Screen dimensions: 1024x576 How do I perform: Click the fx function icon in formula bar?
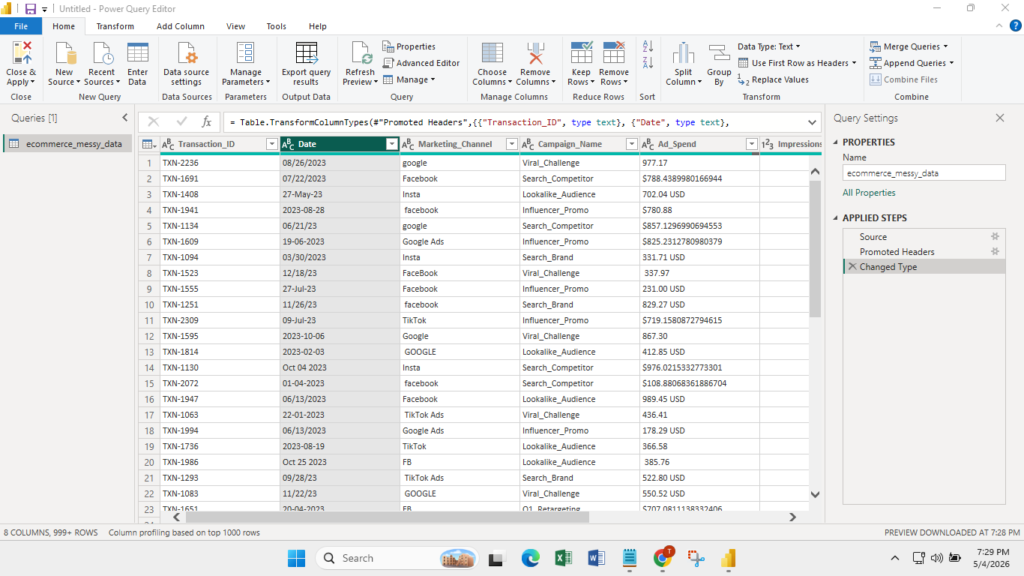coord(206,121)
